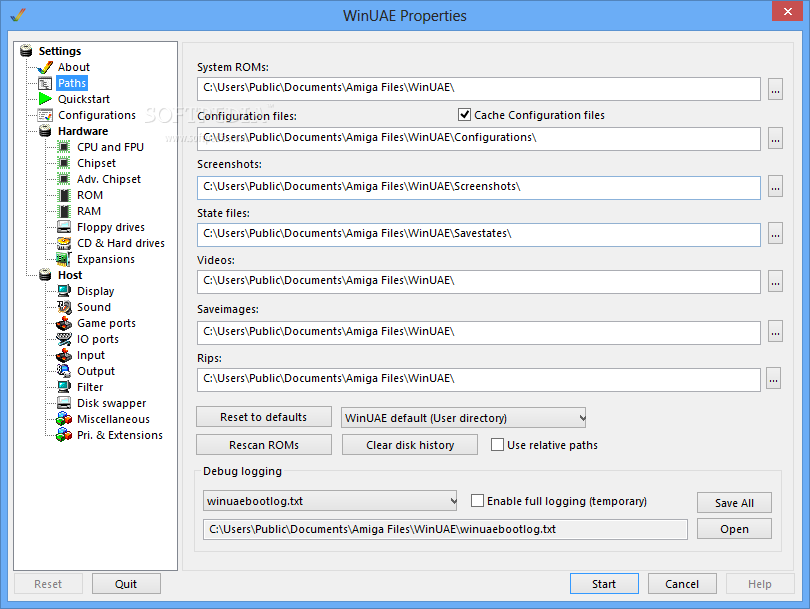Screen dimensions: 810x609
Task: Click the State files path field
Action: 478,235
